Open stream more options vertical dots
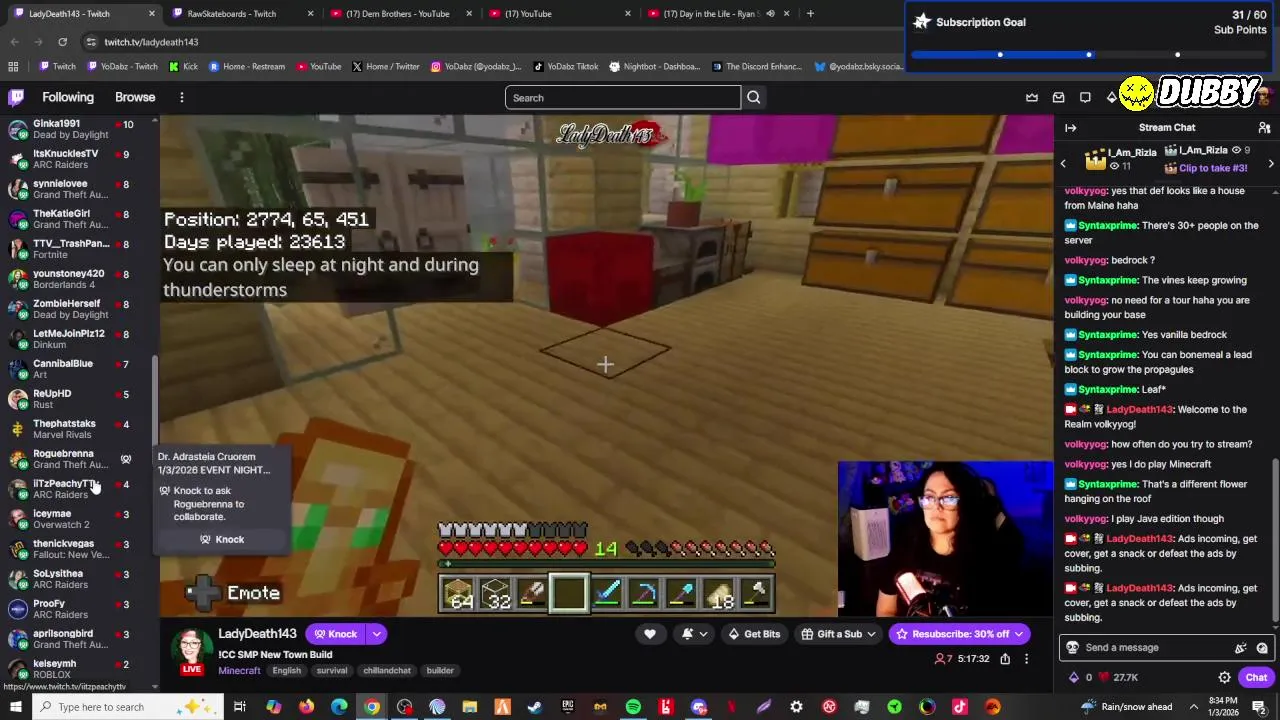The image size is (1280, 720). point(1026,659)
